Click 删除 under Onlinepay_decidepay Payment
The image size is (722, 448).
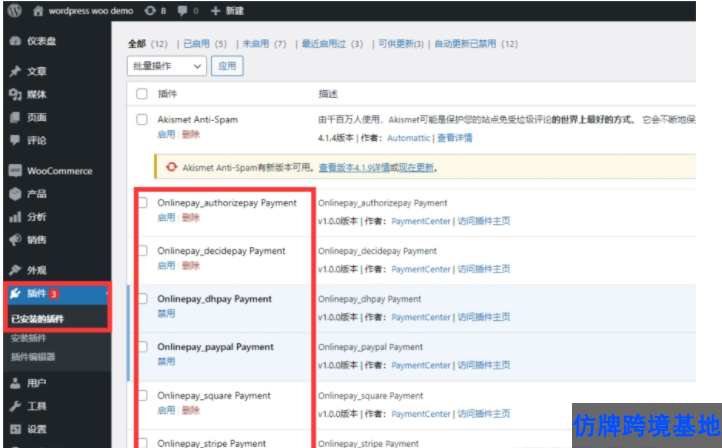(x=191, y=265)
